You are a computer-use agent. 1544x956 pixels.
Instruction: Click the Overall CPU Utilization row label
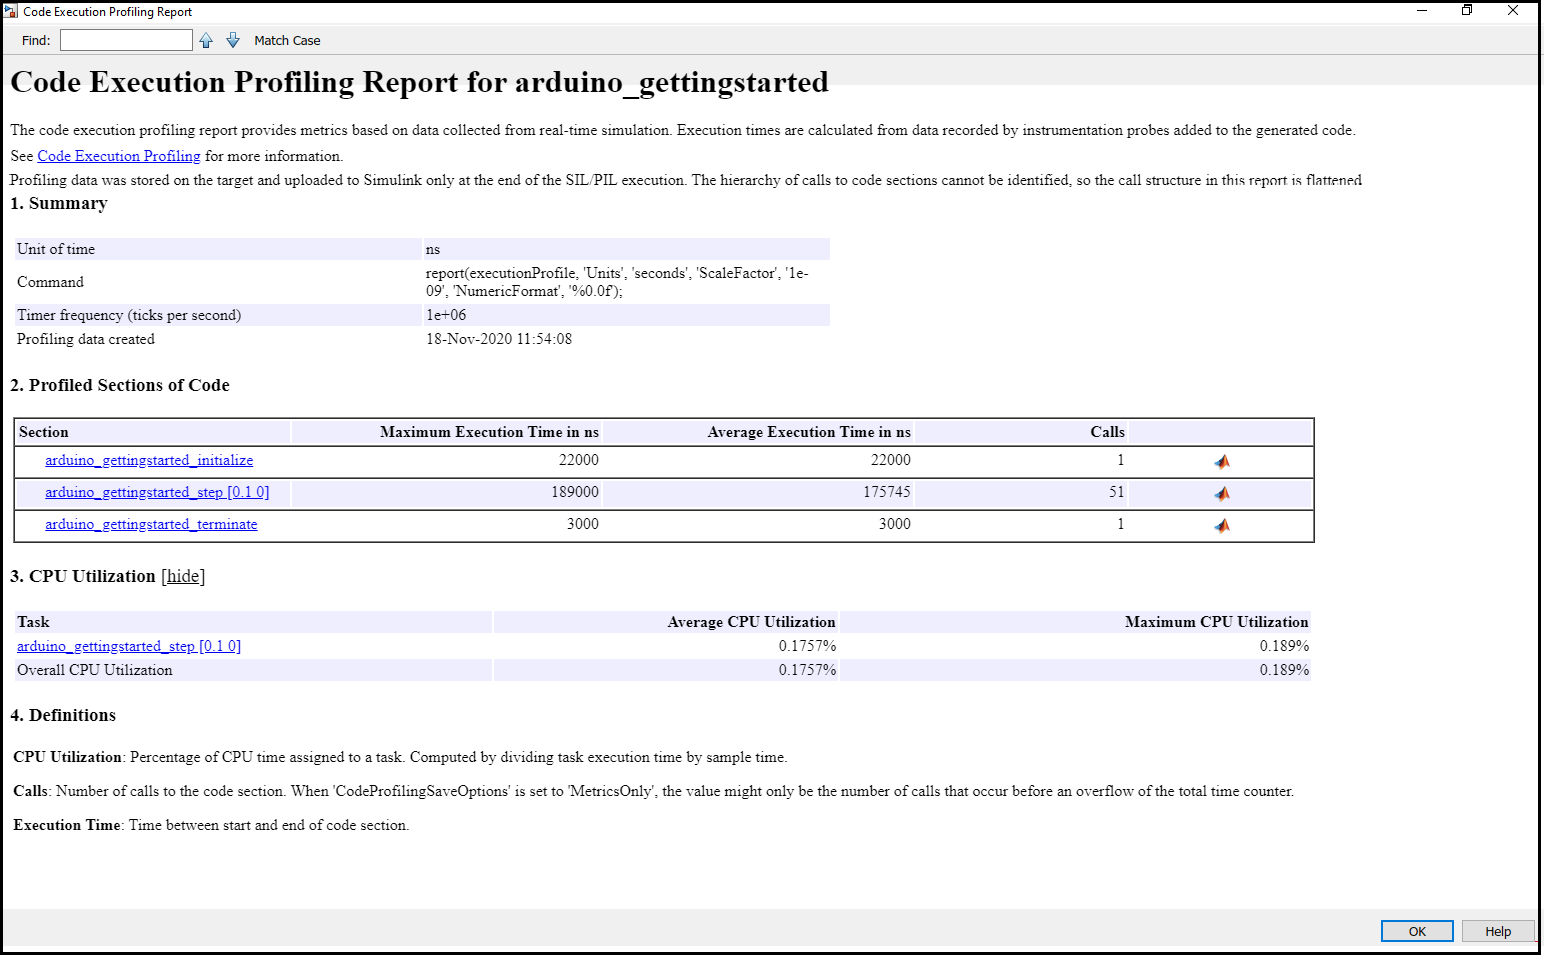click(x=95, y=670)
